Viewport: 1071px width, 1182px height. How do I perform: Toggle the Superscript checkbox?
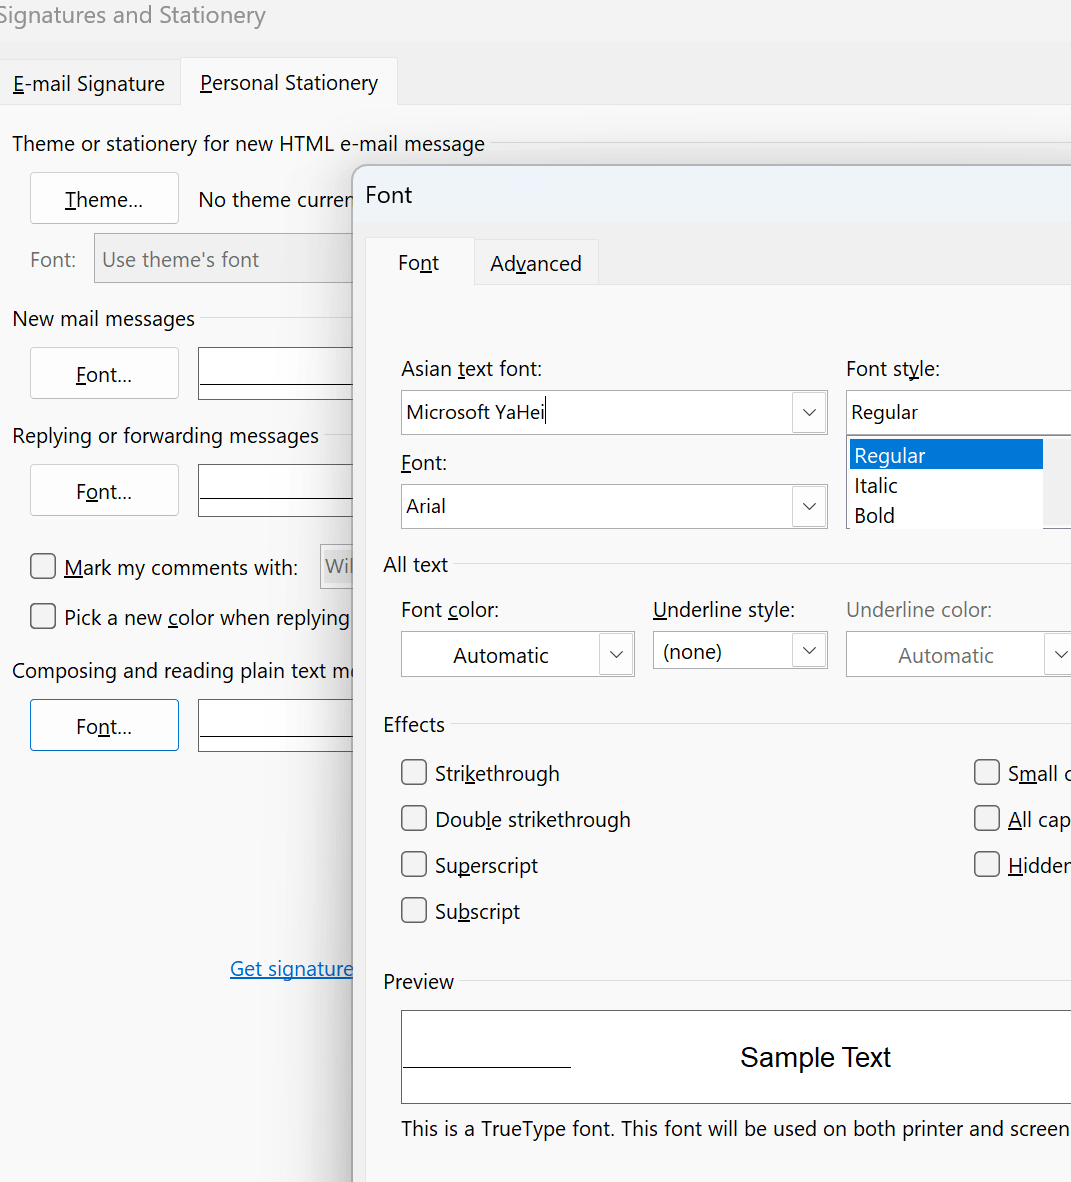click(x=414, y=864)
